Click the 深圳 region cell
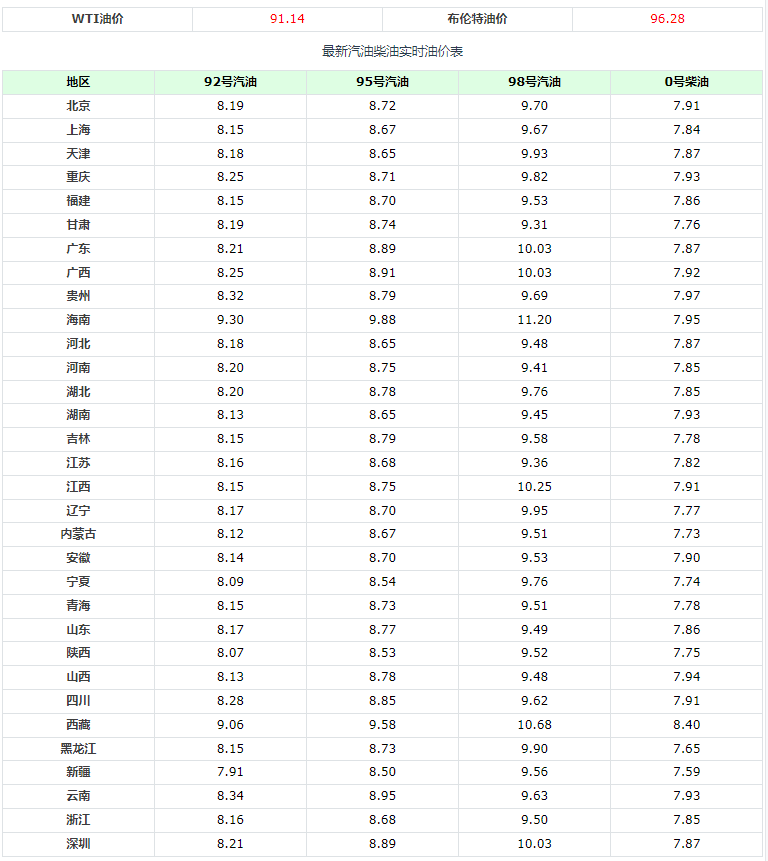This screenshot has height=861, width=768. [78, 844]
